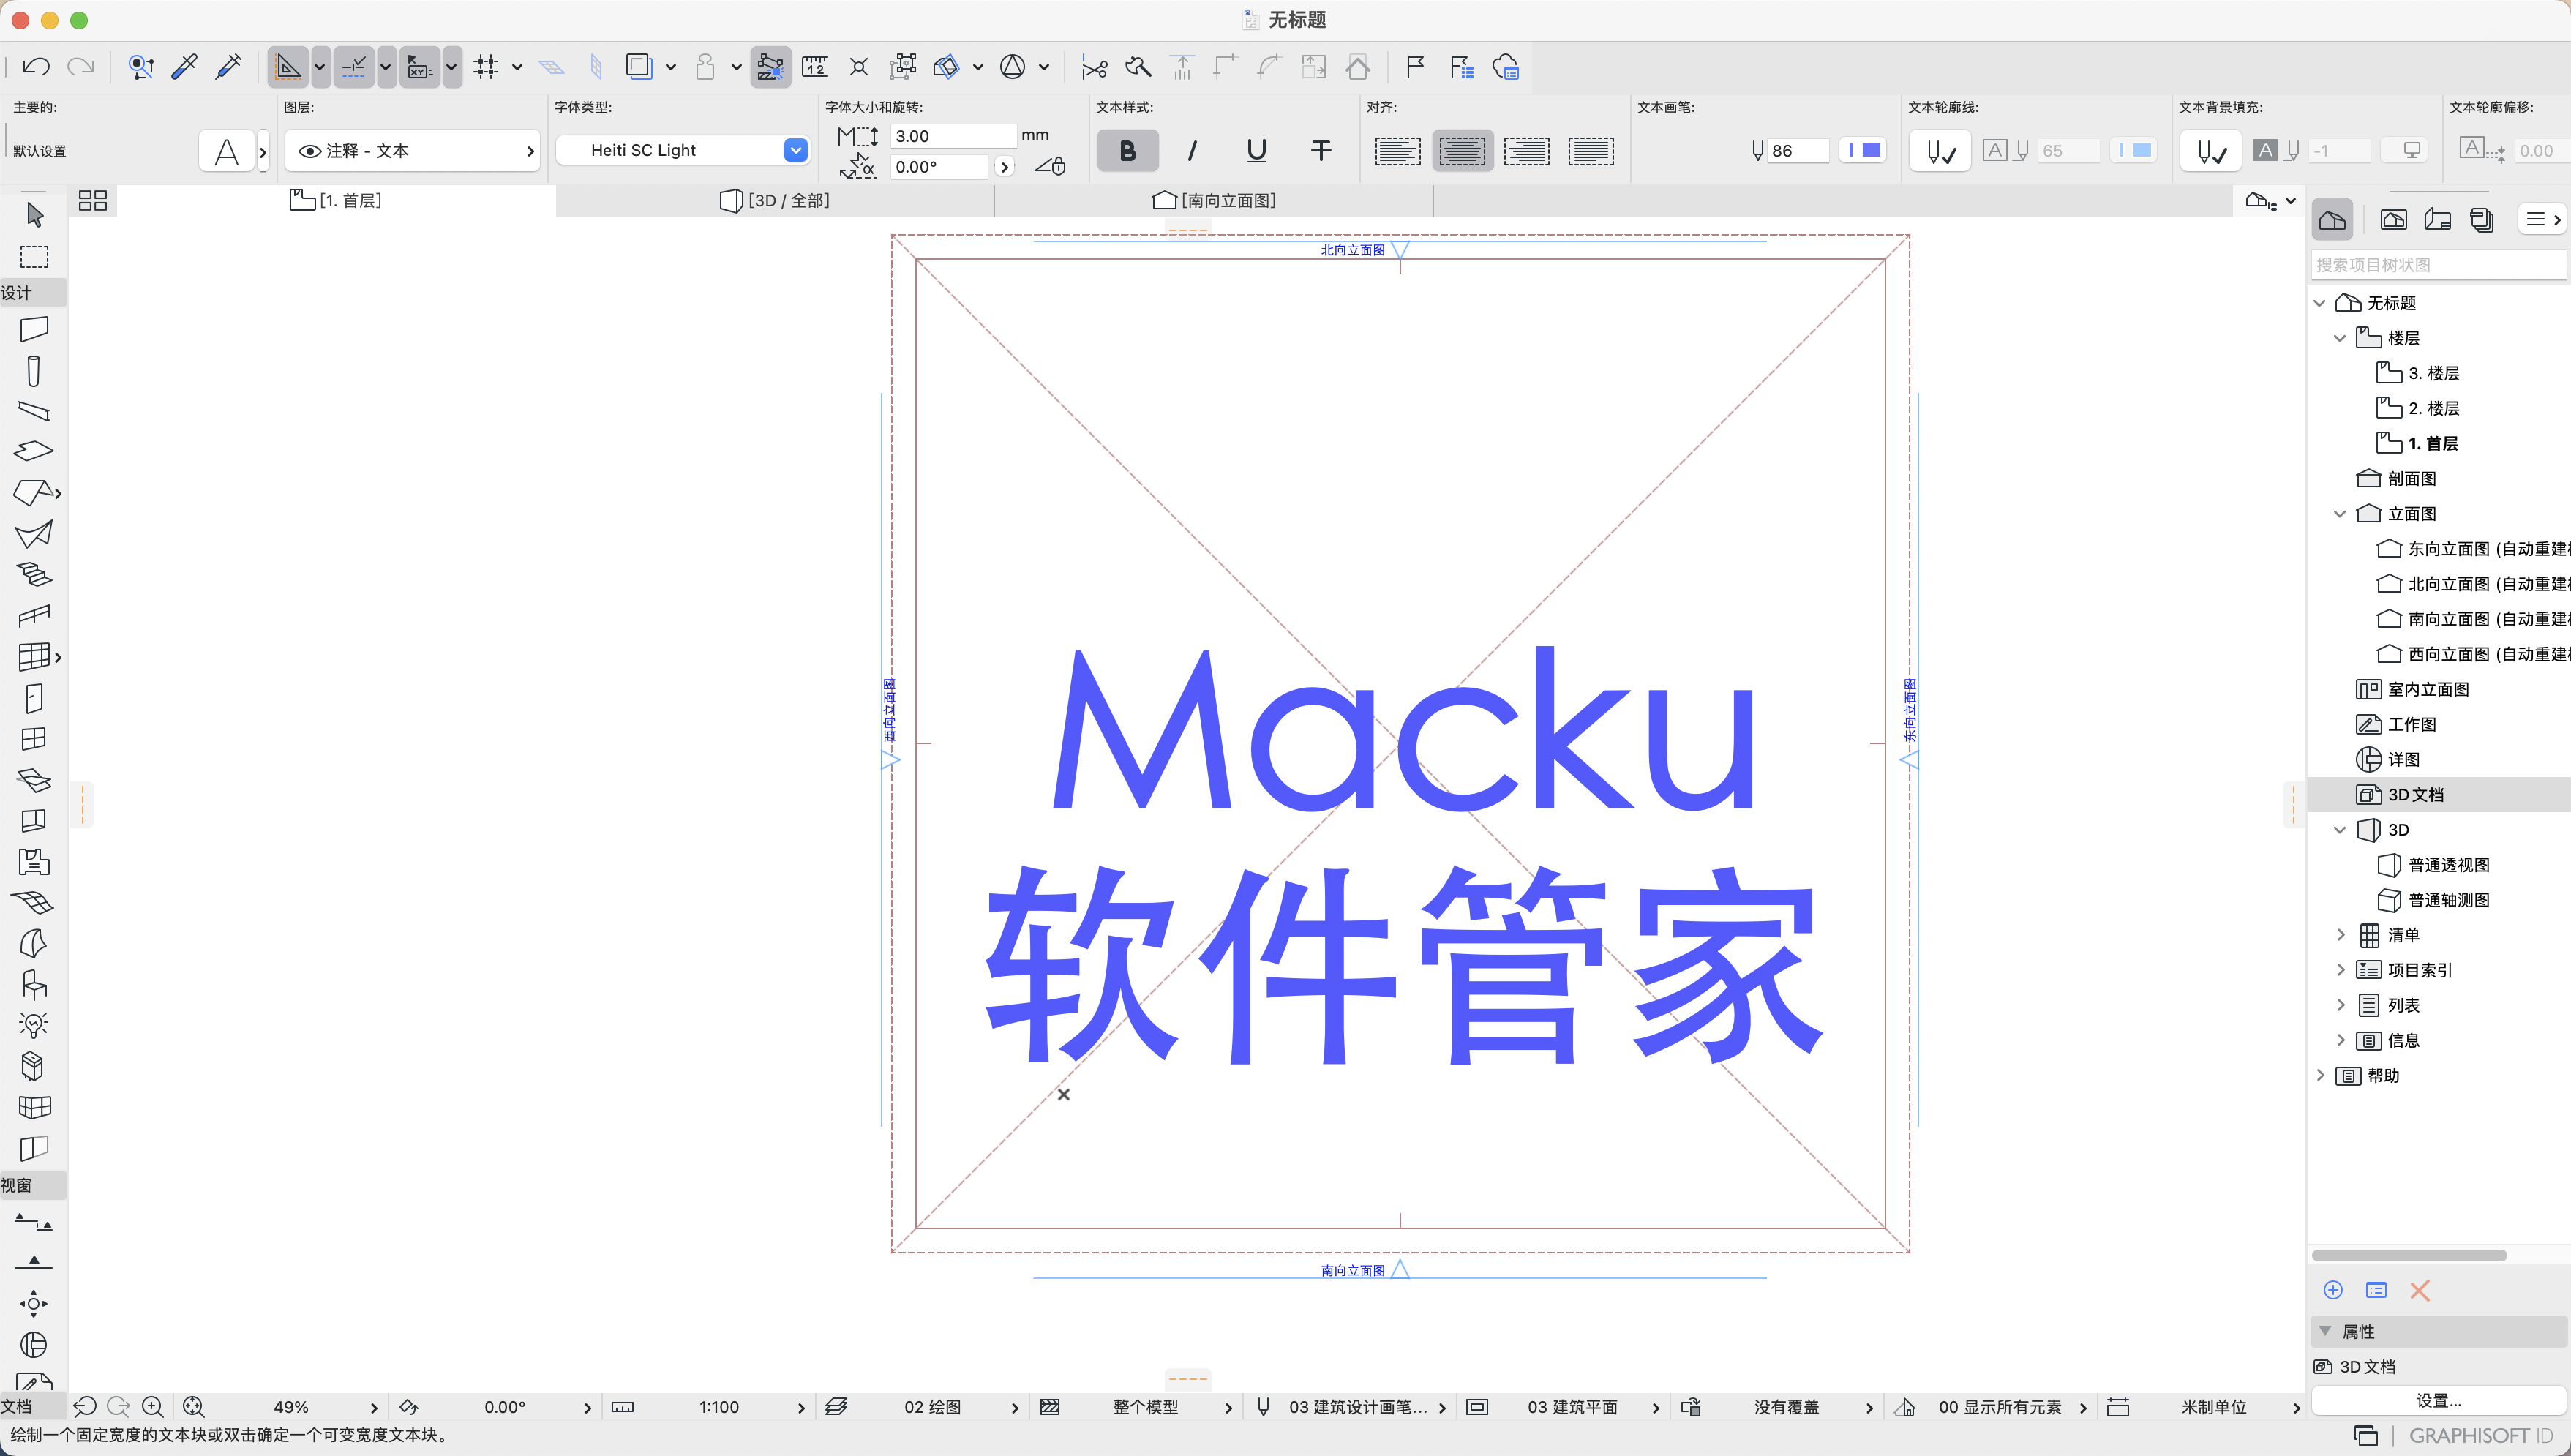
Task: Toggle Underline text style
Action: coord(1257,150)
